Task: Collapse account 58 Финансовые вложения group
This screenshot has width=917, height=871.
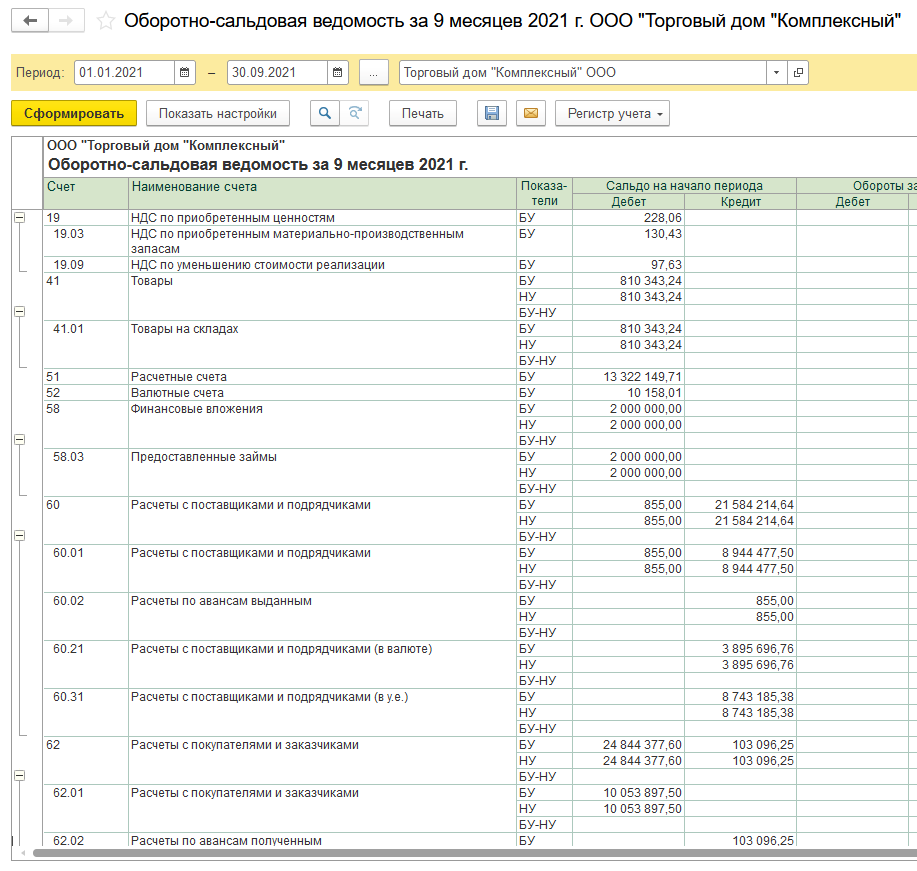Action: (19, 440)
